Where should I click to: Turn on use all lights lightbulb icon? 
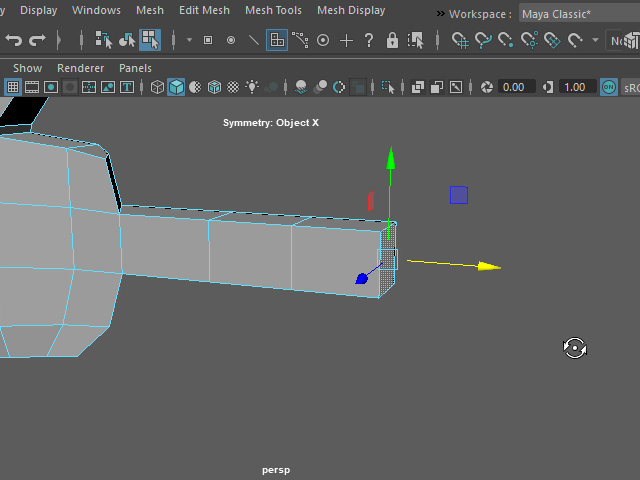252,87
